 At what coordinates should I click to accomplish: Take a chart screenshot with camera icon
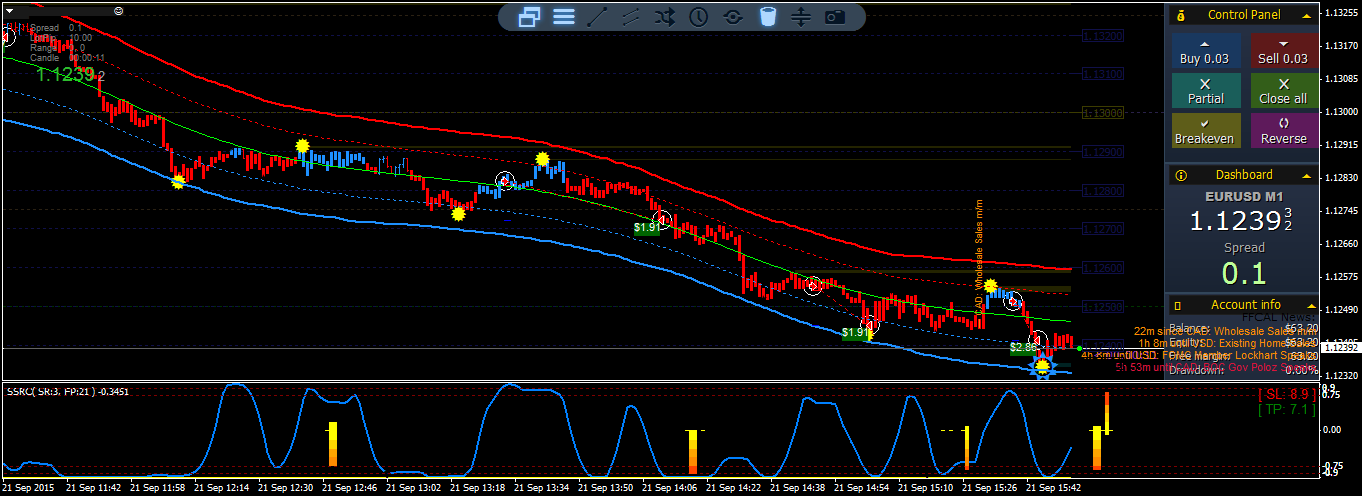pyautogui.click(x=835, y=16)
